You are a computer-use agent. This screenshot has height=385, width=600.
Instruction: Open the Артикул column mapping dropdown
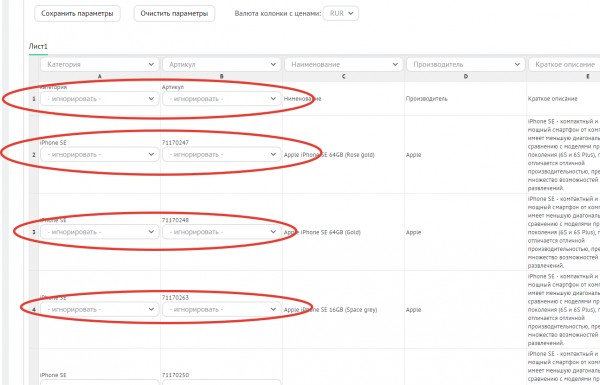[x=222, y=64]
